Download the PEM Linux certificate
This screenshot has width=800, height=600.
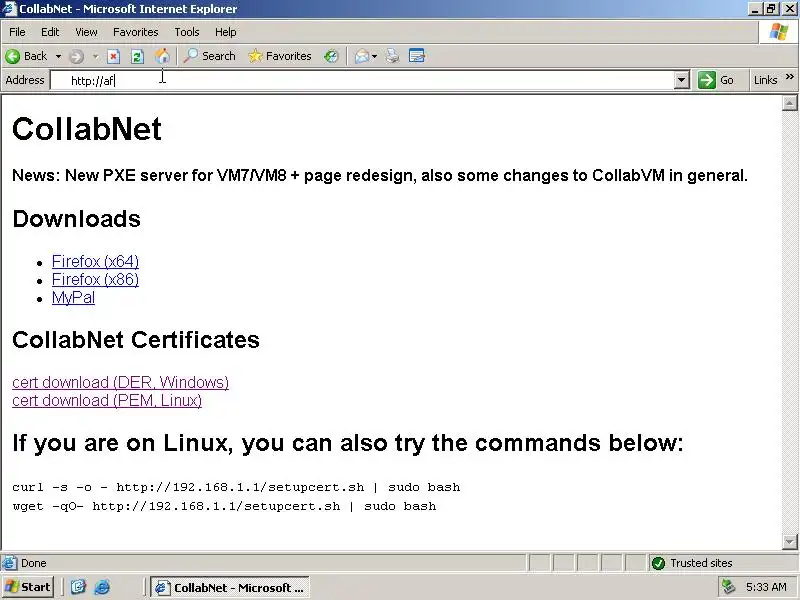tap(107, 401)
